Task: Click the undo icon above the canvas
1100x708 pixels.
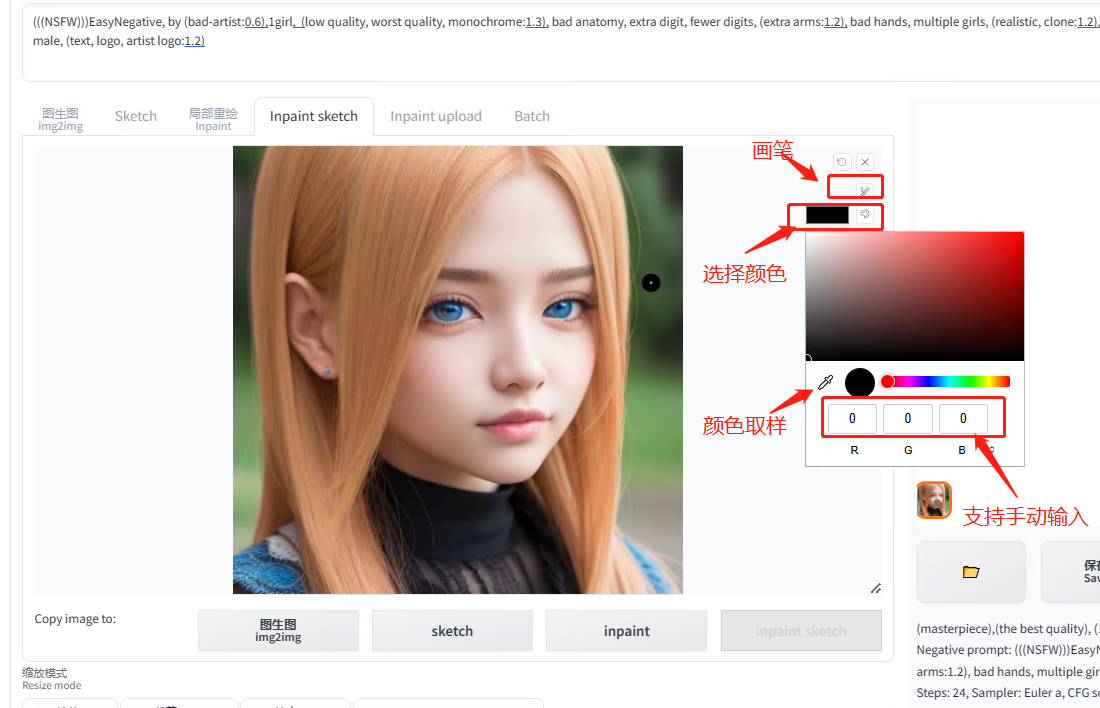Action: pyautogui.click(x=842, y=162)
